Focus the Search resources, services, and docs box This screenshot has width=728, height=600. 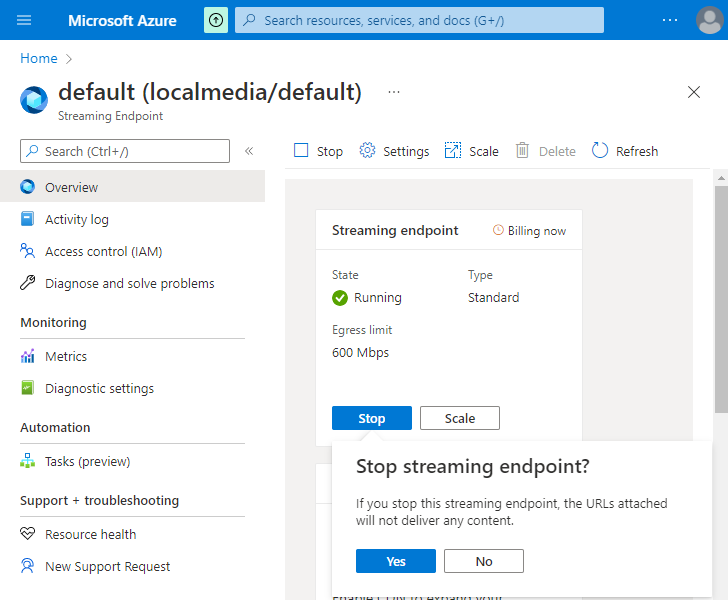pyautogui.click(x=419, y=20)
